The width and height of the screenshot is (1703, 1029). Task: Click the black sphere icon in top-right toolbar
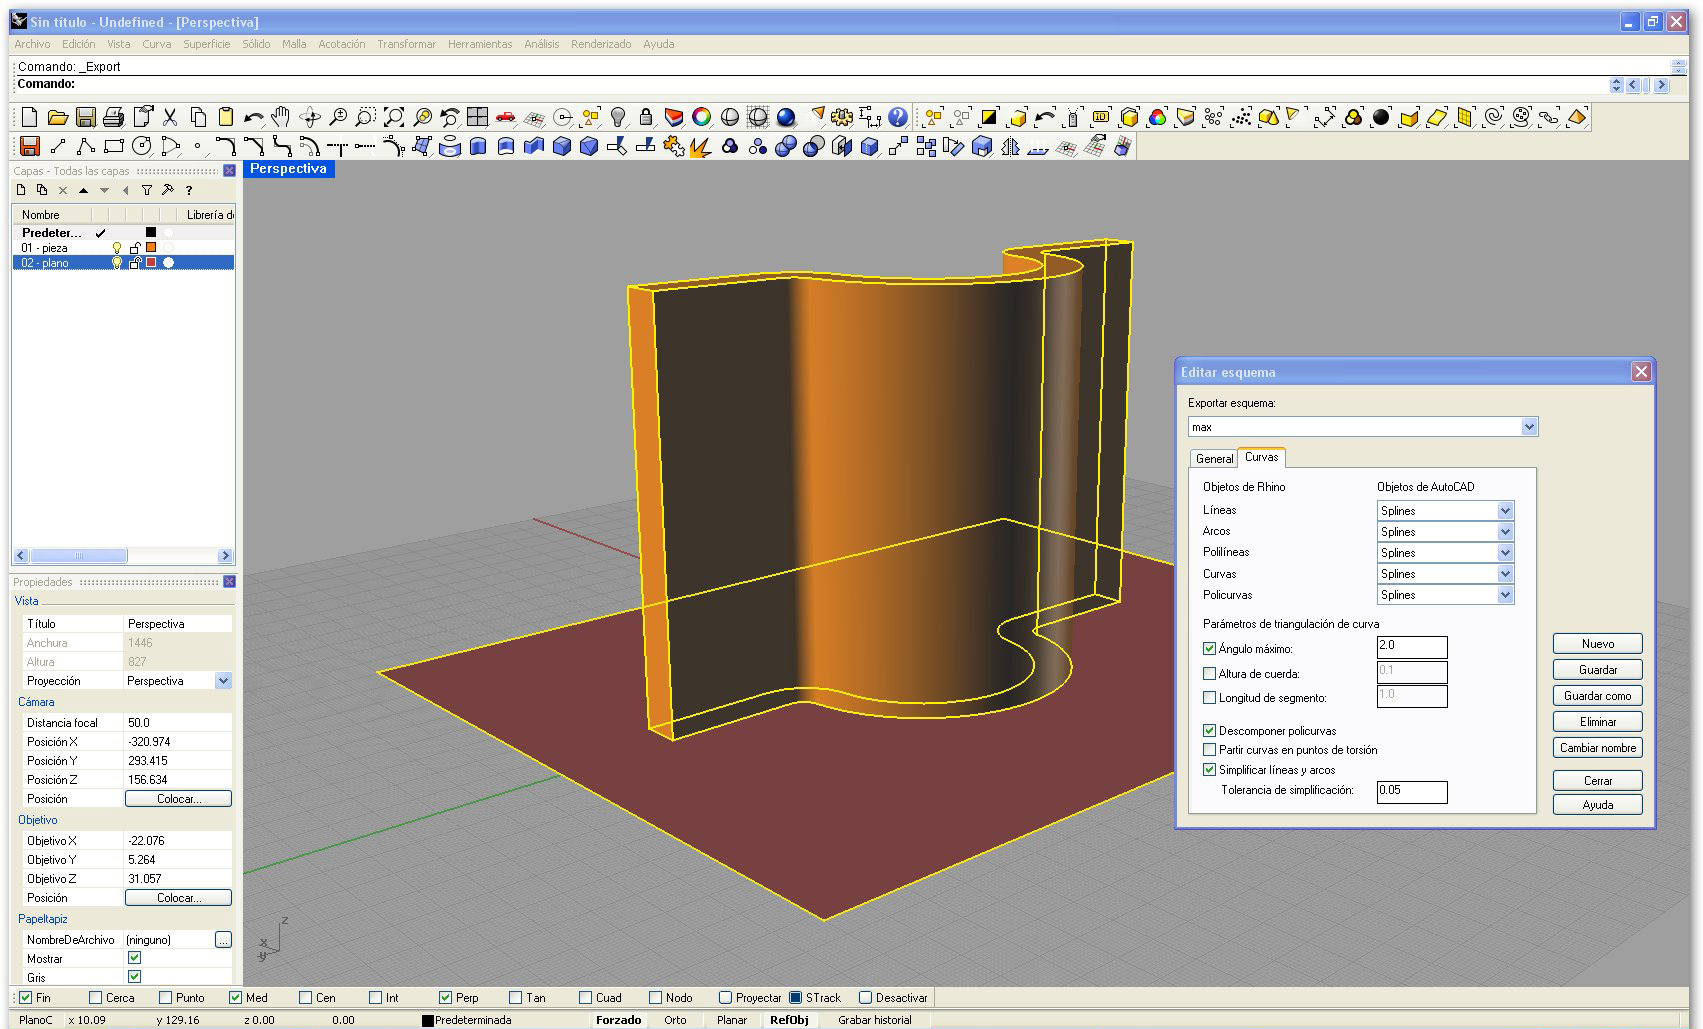pyautogui.click(x=1381, y=117)
